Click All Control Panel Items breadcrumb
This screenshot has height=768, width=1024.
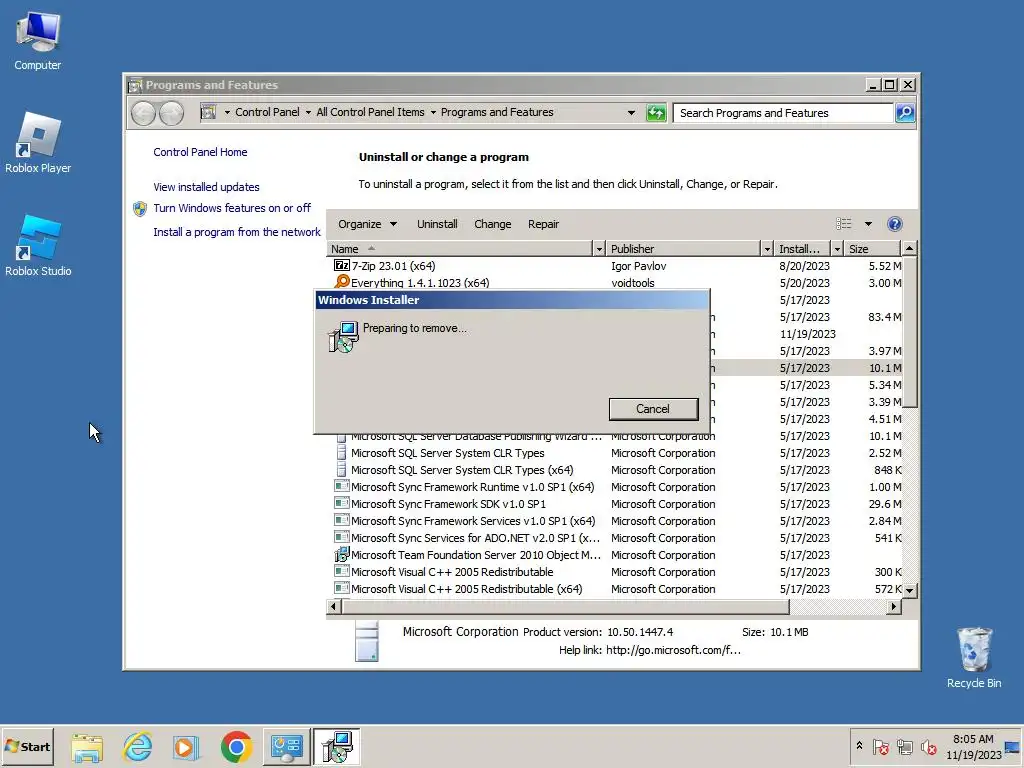[x=370, y=112]
